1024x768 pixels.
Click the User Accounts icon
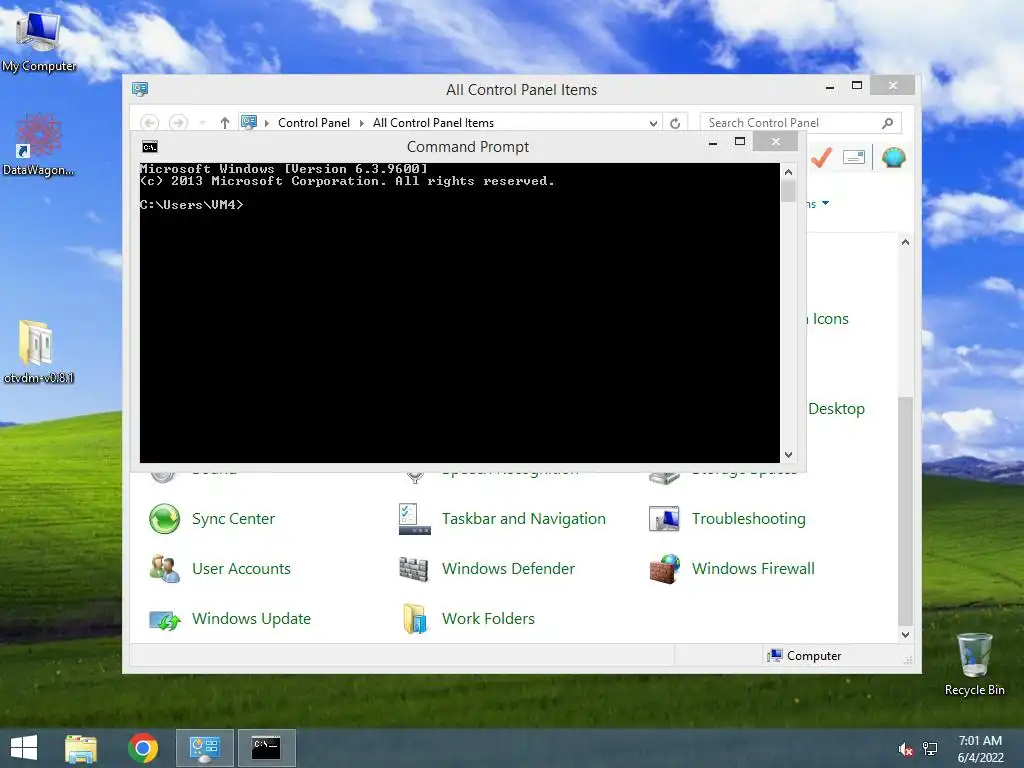pyautogui.click(x=164, y=569)
